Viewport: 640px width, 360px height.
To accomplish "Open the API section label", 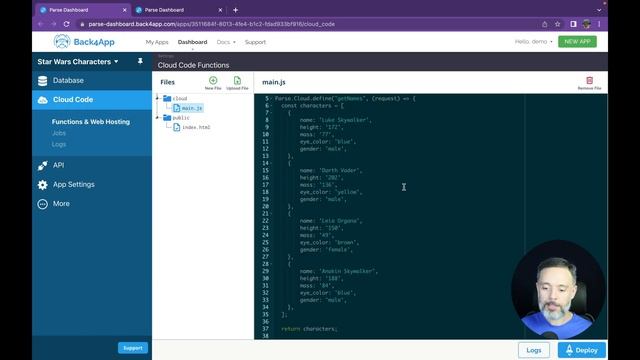I will tap(58, 165).
